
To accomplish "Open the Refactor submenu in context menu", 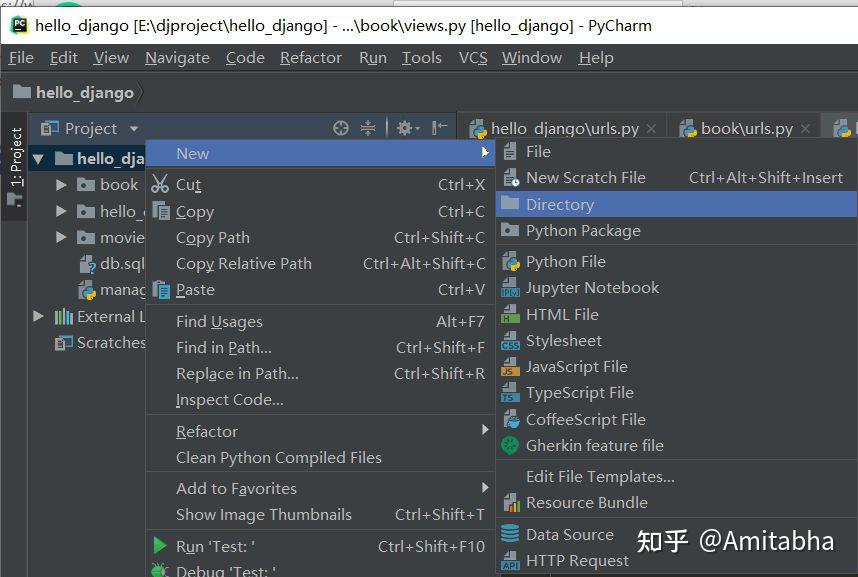I will [321, 431].
